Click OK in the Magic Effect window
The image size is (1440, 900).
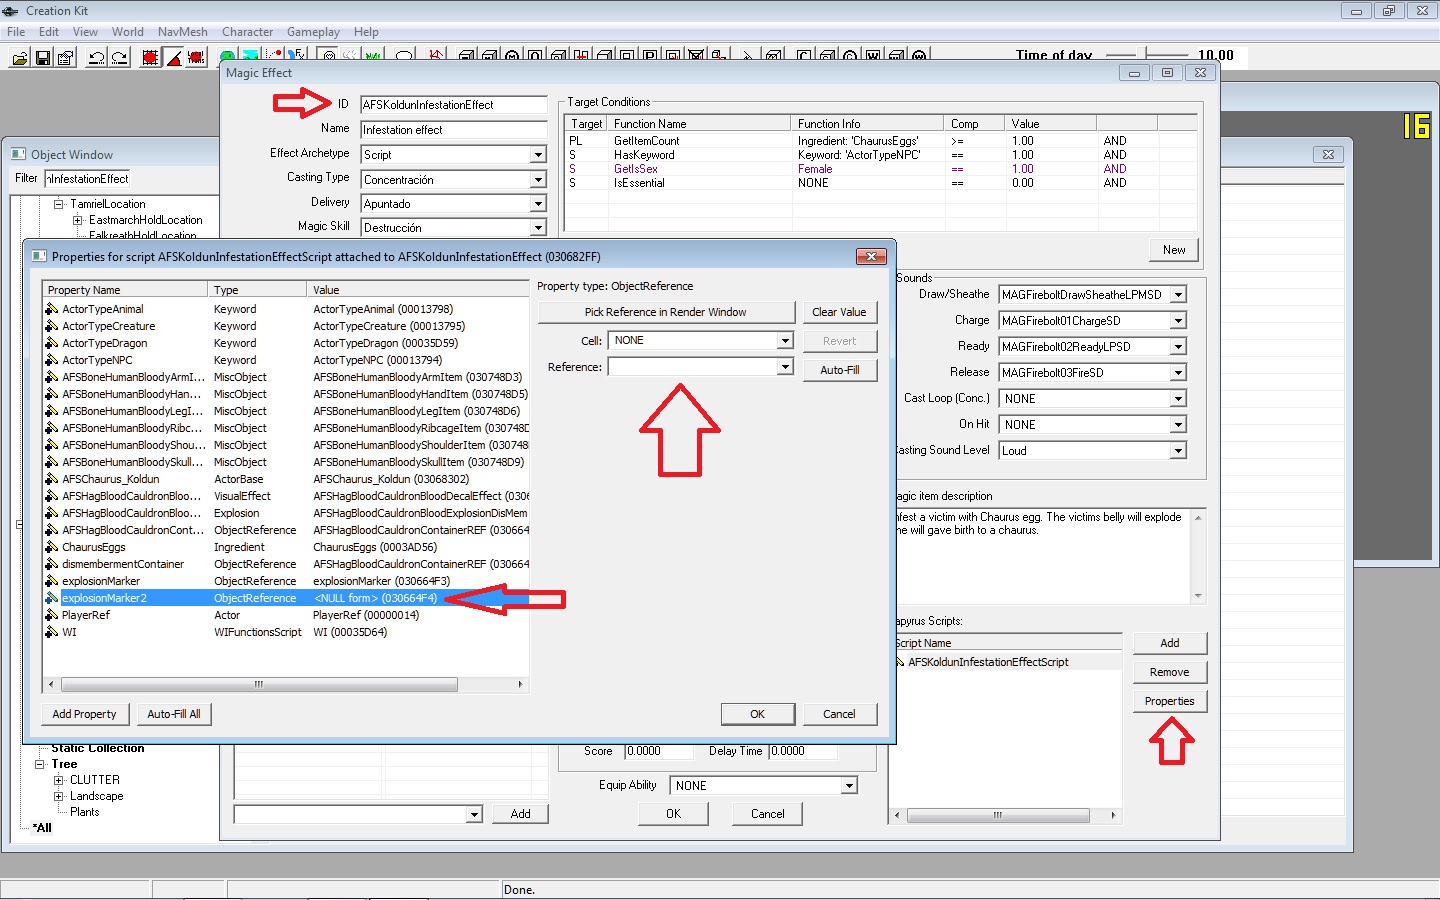673,814
